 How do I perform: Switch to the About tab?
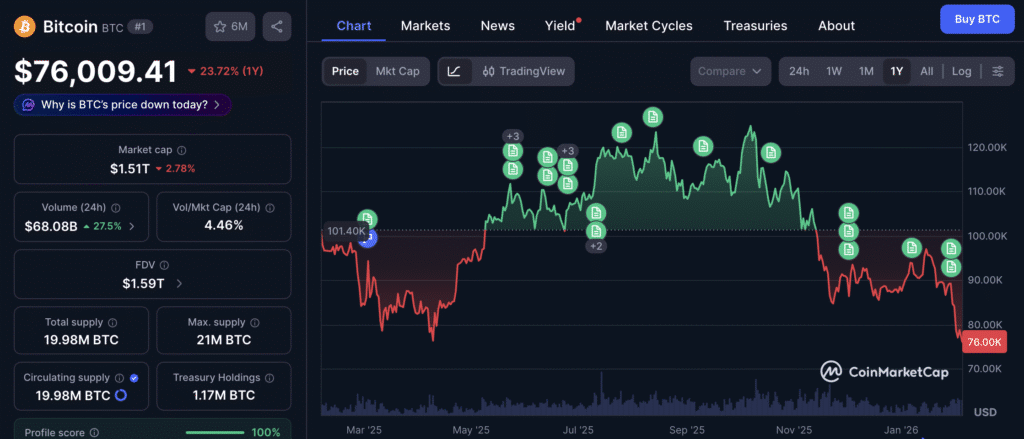click(836, 26)
